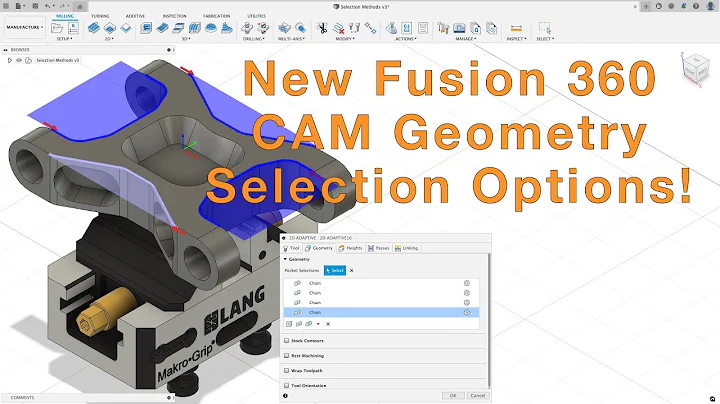Select the 3D Parallel toolpath icon
This screenshot has height=404, width=720.
195,28
